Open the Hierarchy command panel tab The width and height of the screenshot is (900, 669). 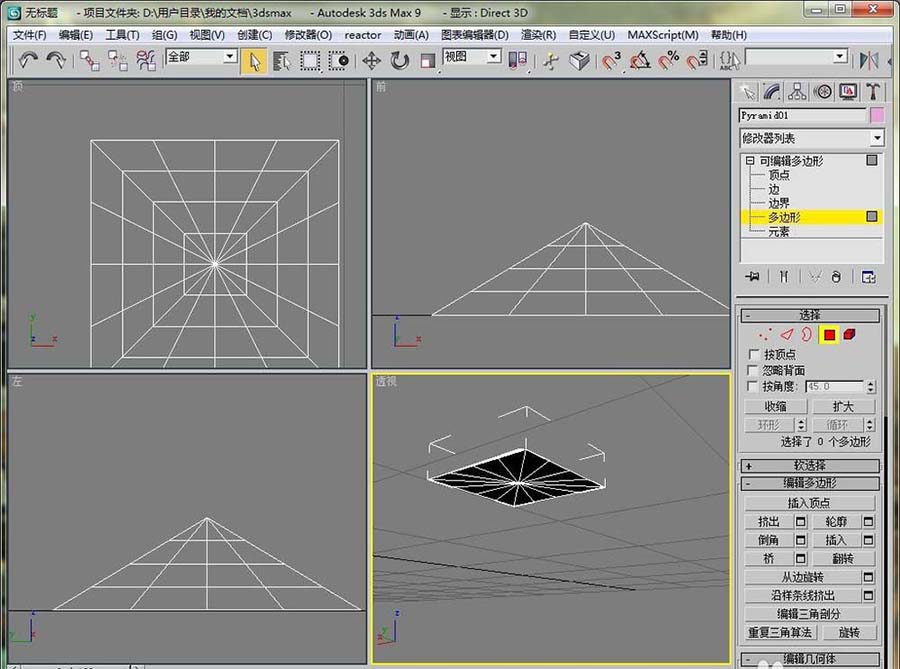797,91
